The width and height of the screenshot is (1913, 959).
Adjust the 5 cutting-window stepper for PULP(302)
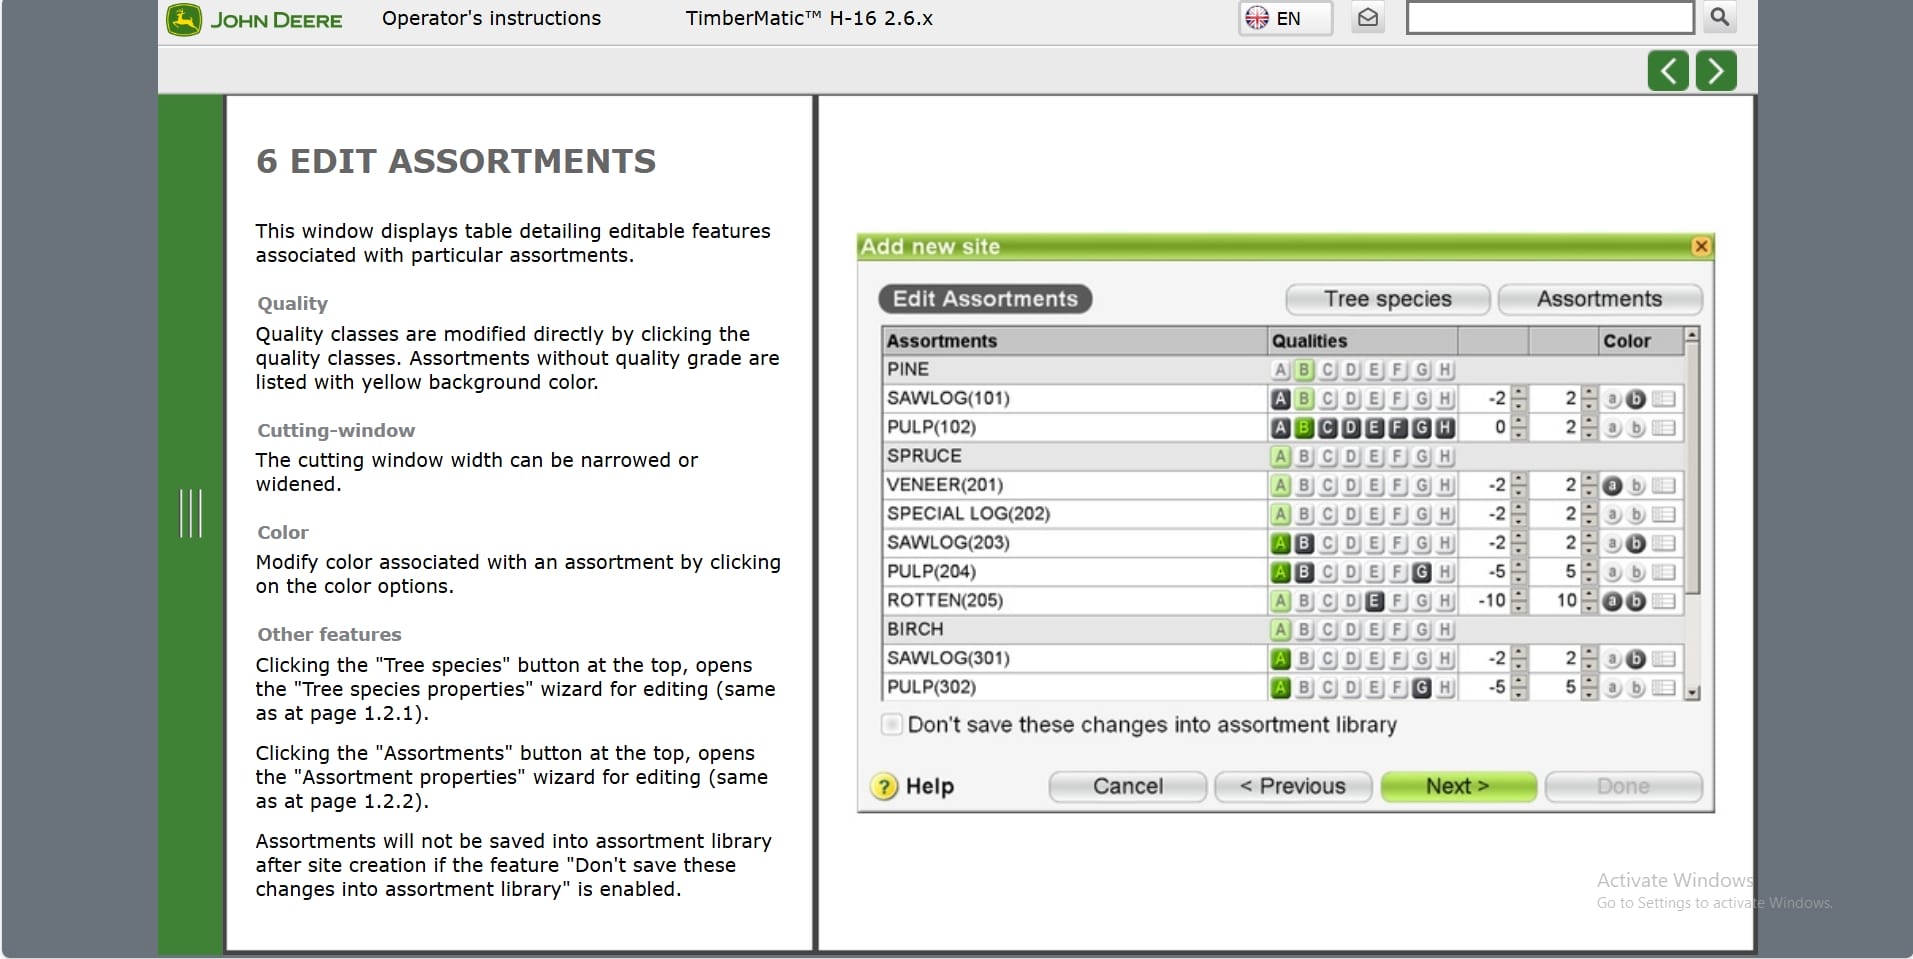click(x=1589, y=688)
